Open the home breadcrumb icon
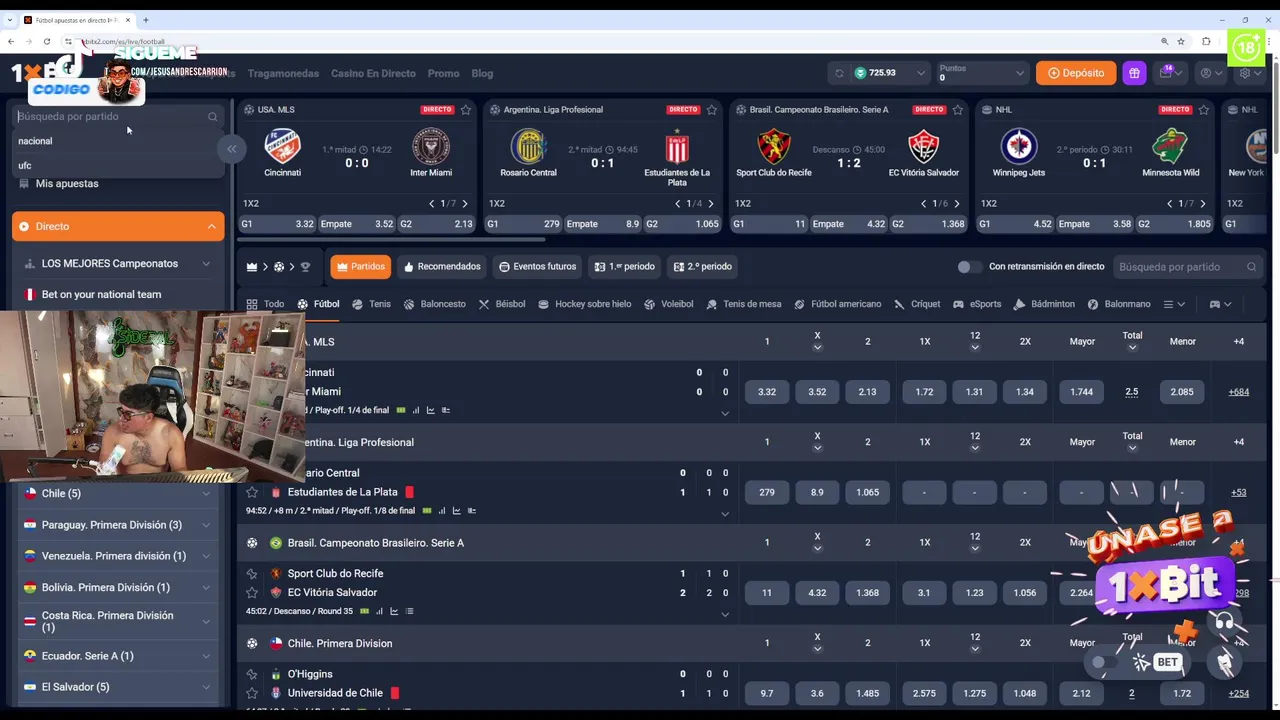This screenshot has width=1280, height=720. 252,267
